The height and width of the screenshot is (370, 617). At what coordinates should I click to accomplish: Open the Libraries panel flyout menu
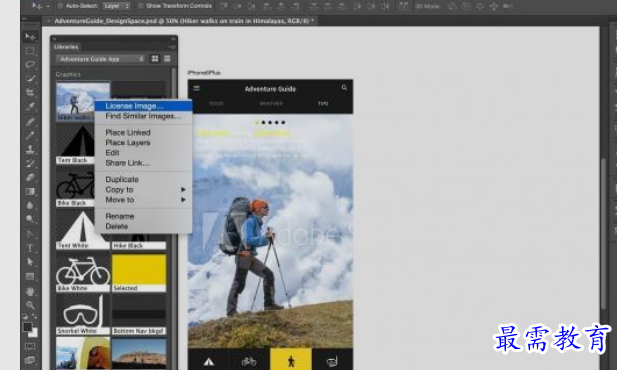pyautogui.click(x=172, y=47)
